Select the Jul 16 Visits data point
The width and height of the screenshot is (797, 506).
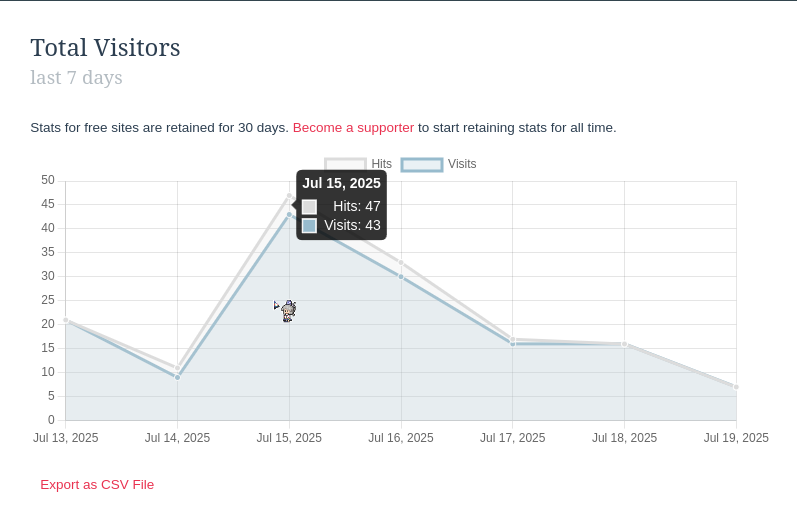pos(401,277)
